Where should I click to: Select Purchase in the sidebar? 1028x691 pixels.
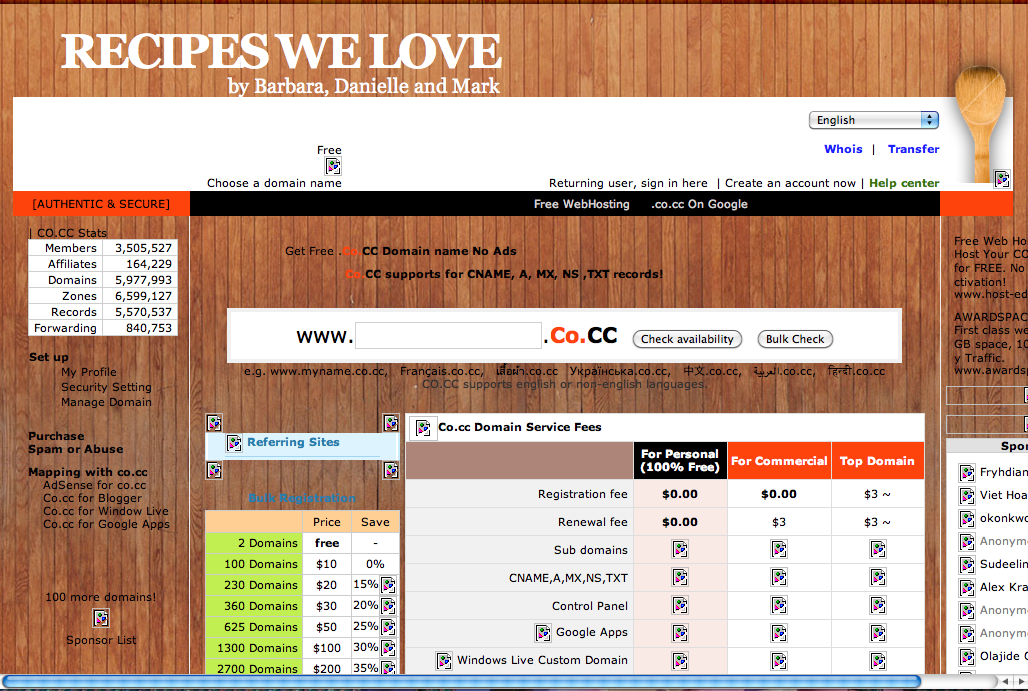[56, 436]
